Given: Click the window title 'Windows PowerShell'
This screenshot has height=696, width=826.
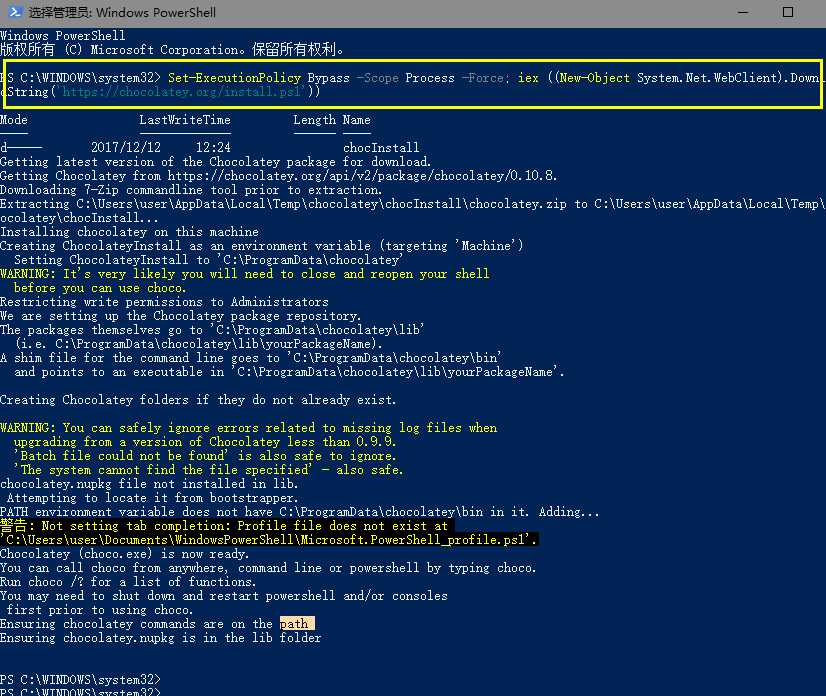Looking at the screenshot, I should point(155,12).
